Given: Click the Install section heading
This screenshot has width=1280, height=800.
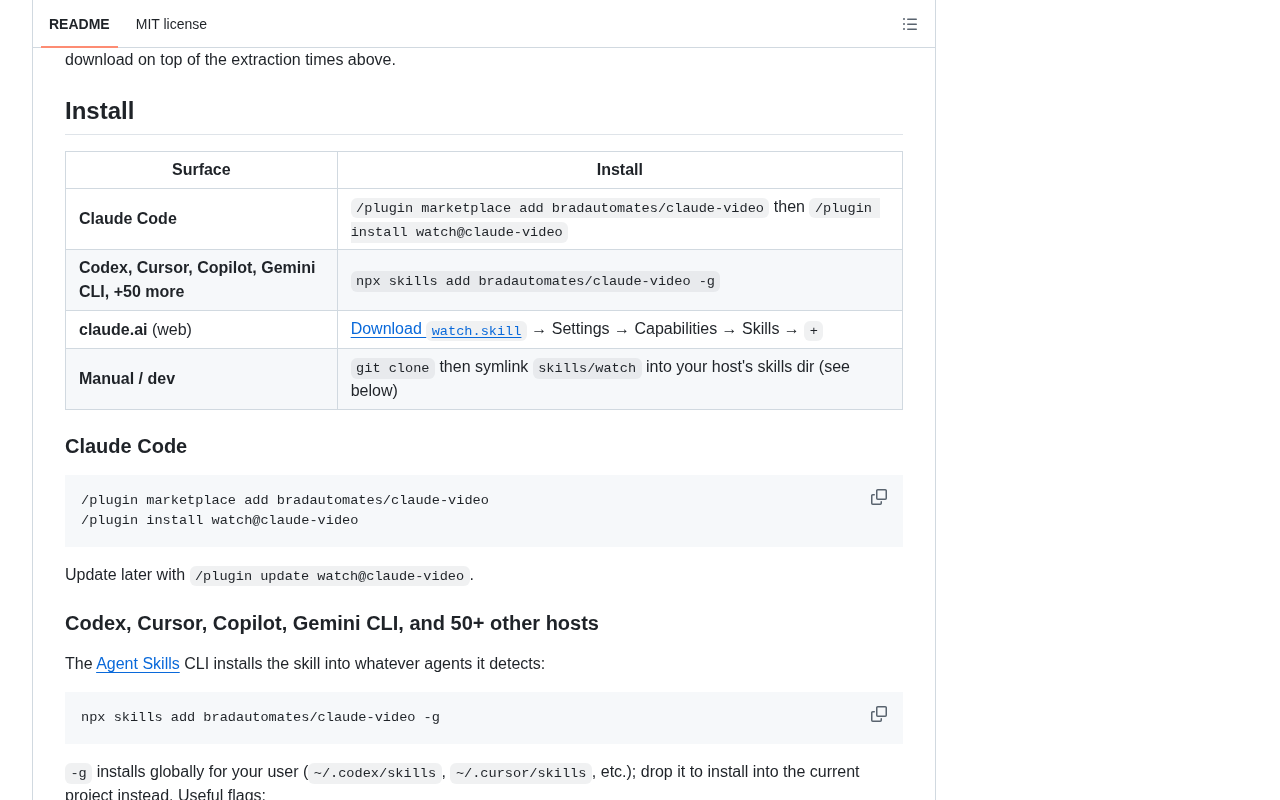Looking at the screenshot, I should [100, 111].
